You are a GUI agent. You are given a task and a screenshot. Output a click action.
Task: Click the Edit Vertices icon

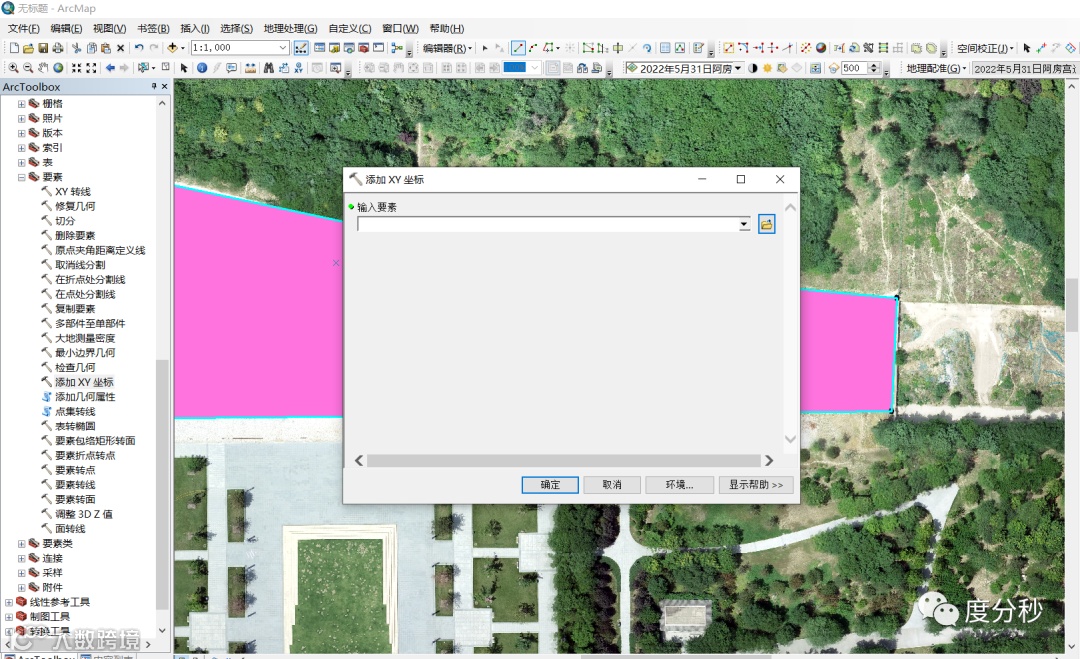click(588, 48)
